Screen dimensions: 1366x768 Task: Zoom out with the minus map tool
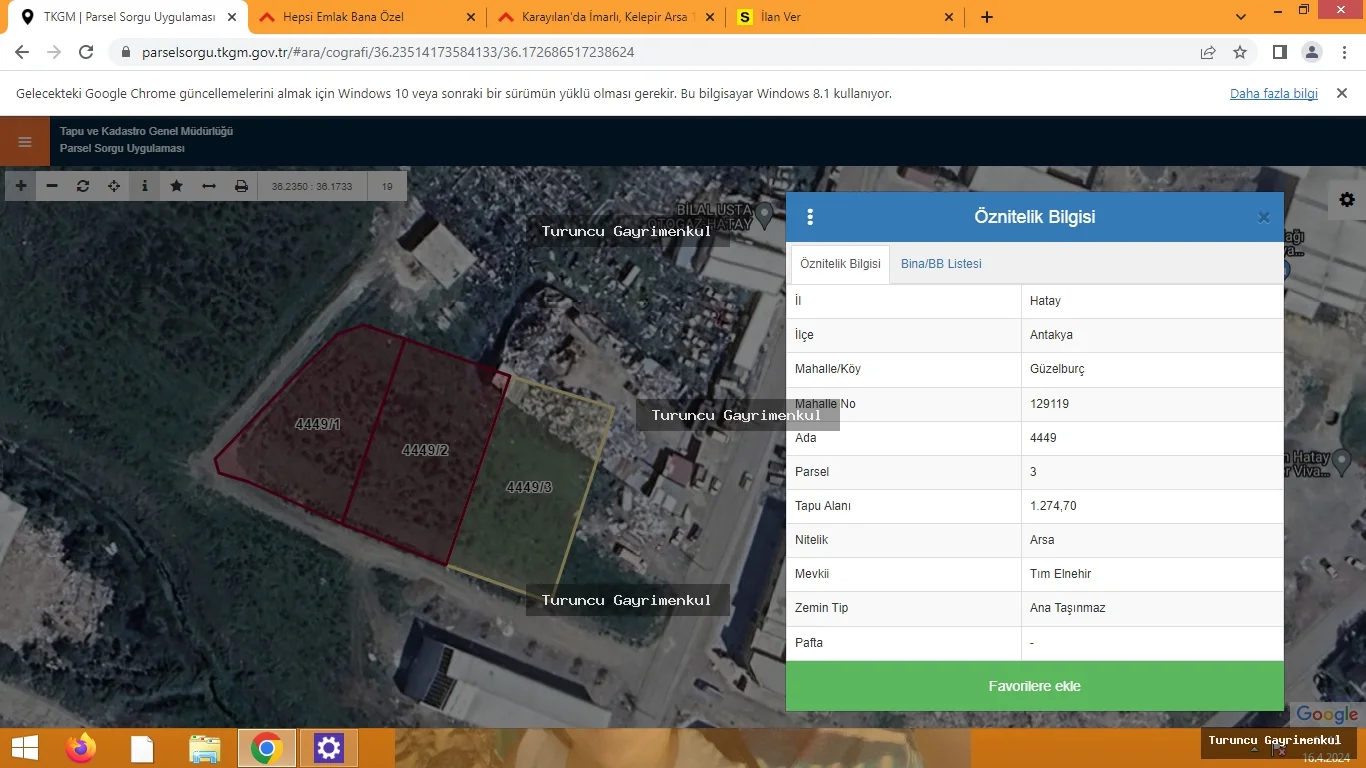tap(52, 186)
